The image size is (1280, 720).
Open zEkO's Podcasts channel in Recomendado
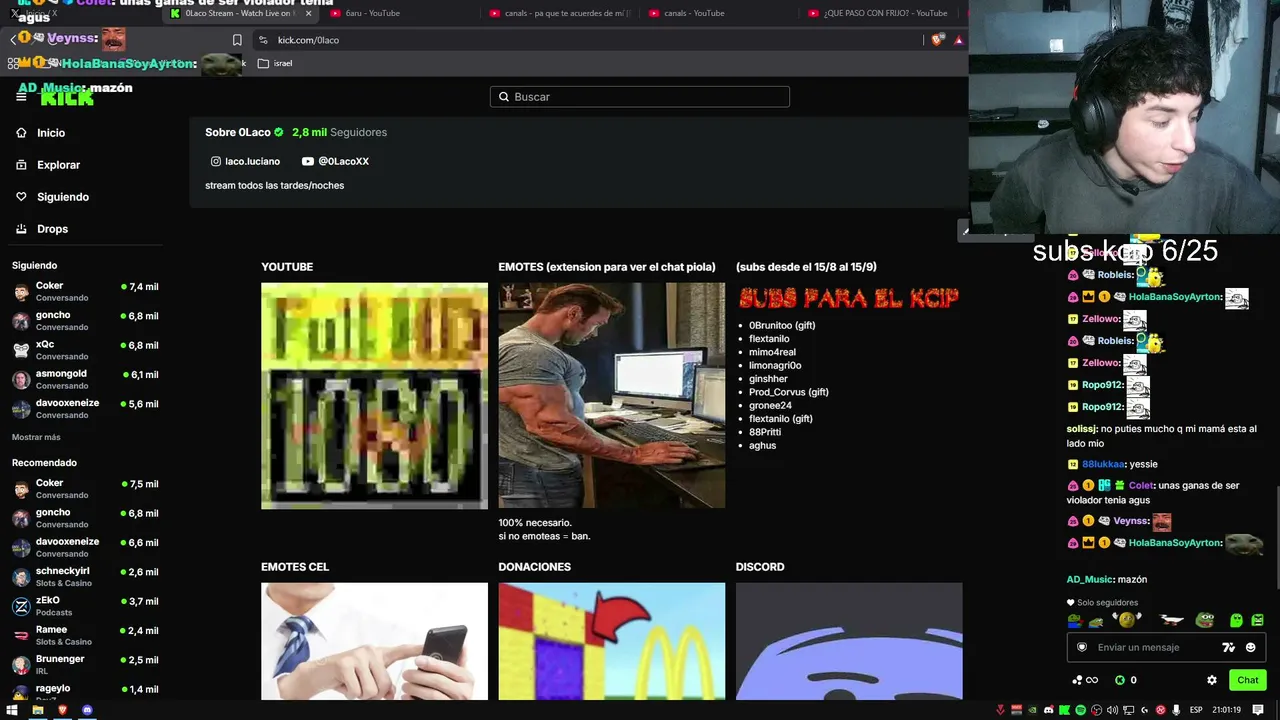(85, 606)
